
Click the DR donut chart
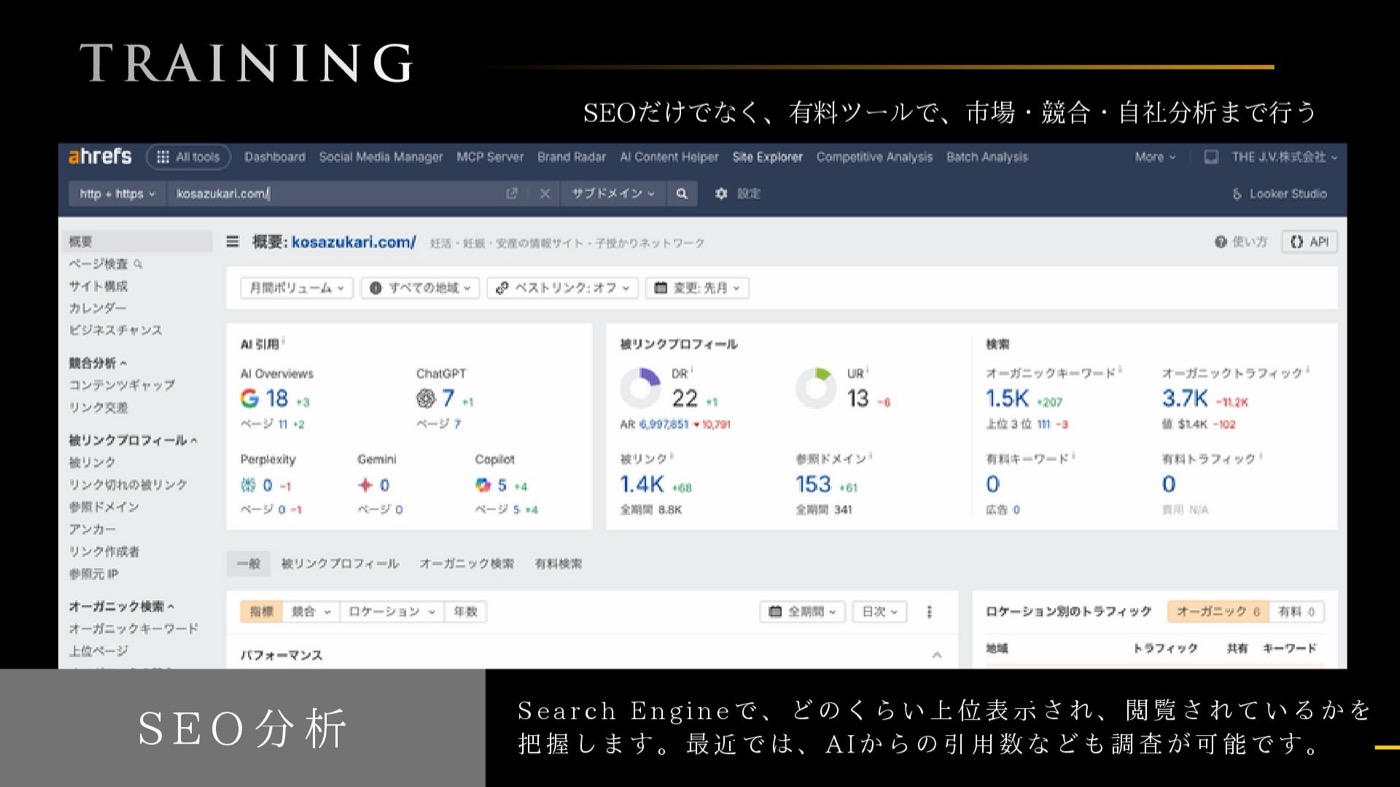pos(640,388)
